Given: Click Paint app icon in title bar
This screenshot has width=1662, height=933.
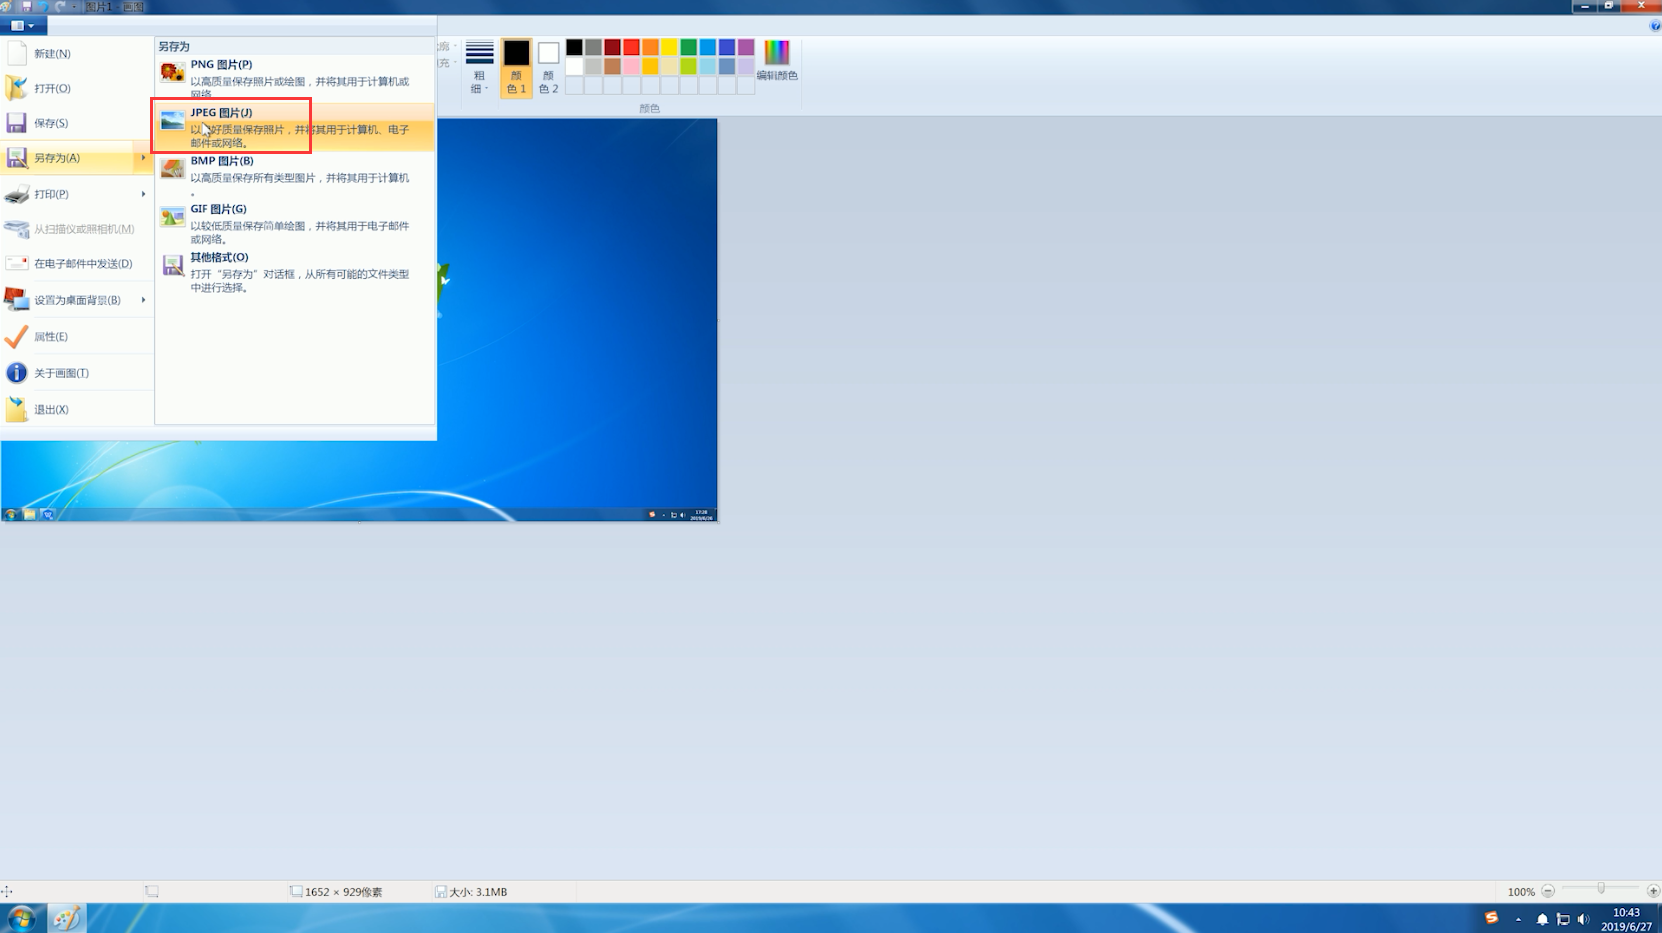Looking at the screenshot, I should [7, 6].
